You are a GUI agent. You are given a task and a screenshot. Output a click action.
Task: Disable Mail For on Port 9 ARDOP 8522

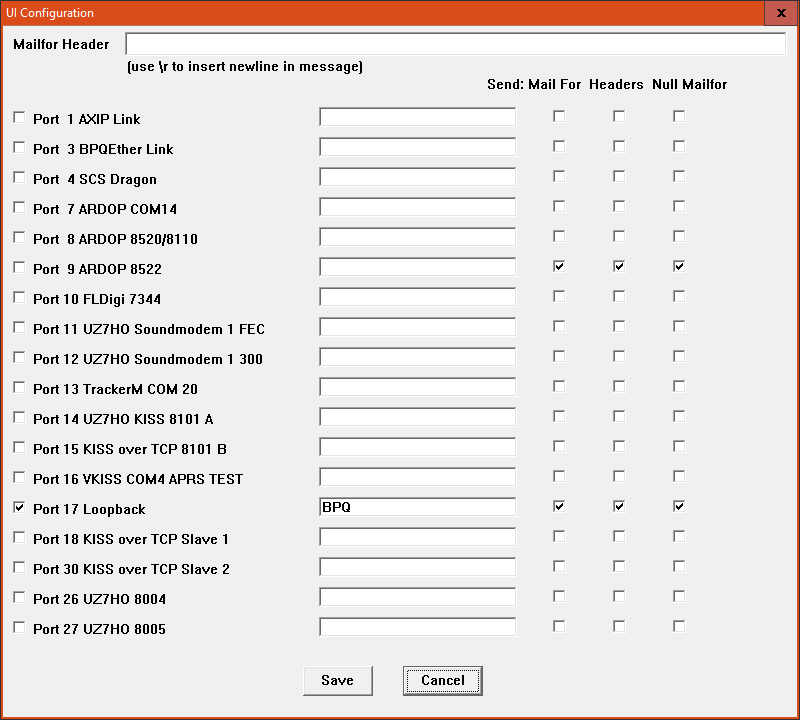click(559, 266)
